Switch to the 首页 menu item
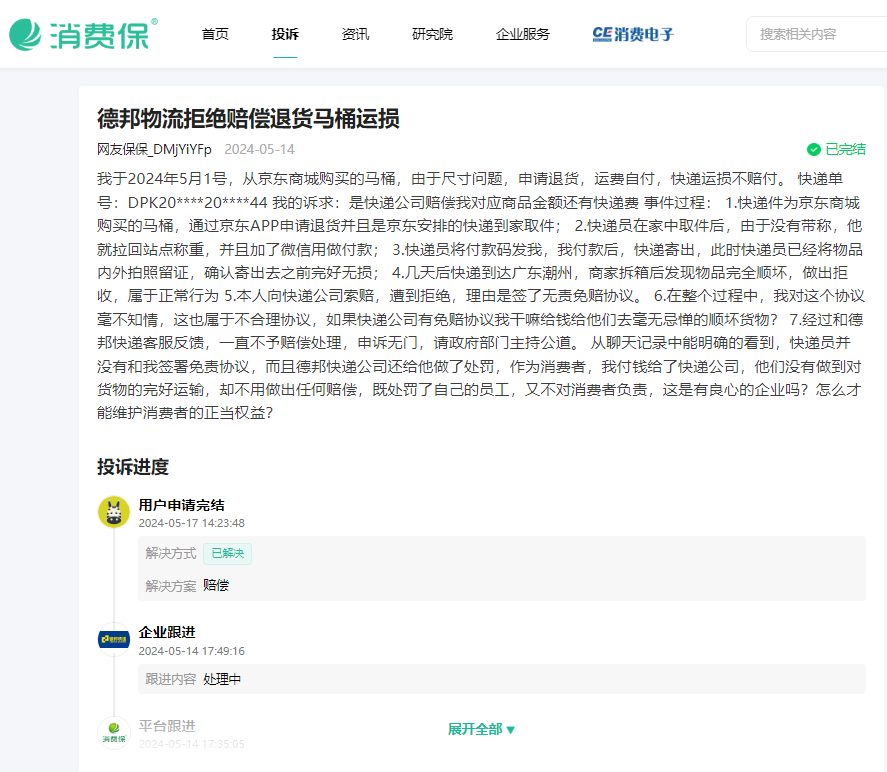887x772 pixels. pos(214,33)
